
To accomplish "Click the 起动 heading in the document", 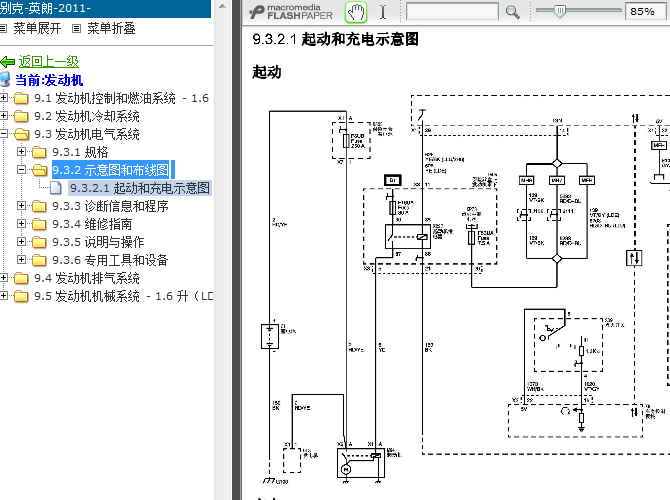I will (x=267, y=72).
